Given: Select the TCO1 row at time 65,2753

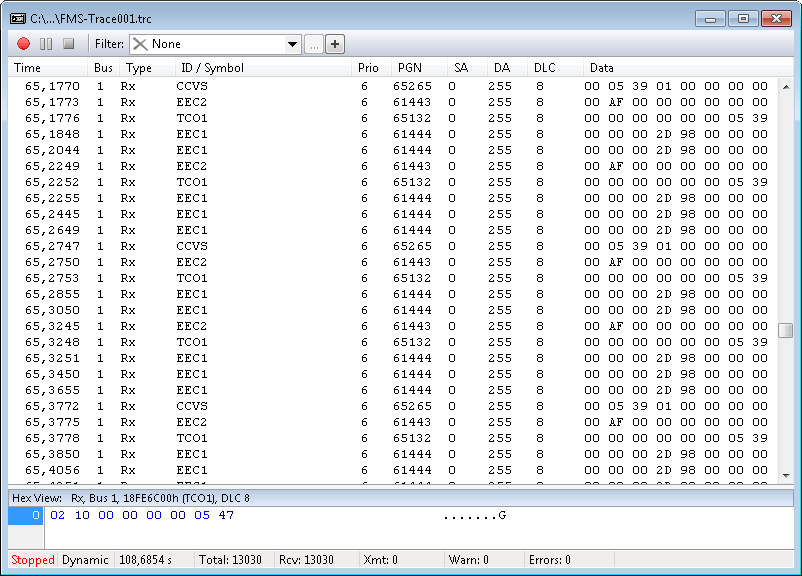Looking at the screenshot, I should coord(393,278).
